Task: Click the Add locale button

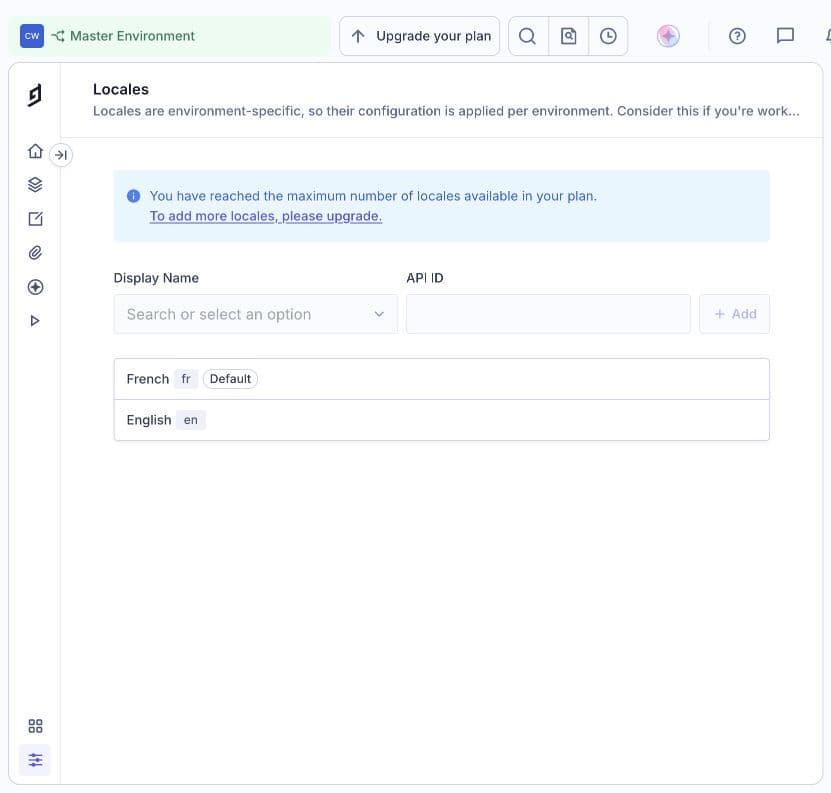Action: (x=735, y=314)
